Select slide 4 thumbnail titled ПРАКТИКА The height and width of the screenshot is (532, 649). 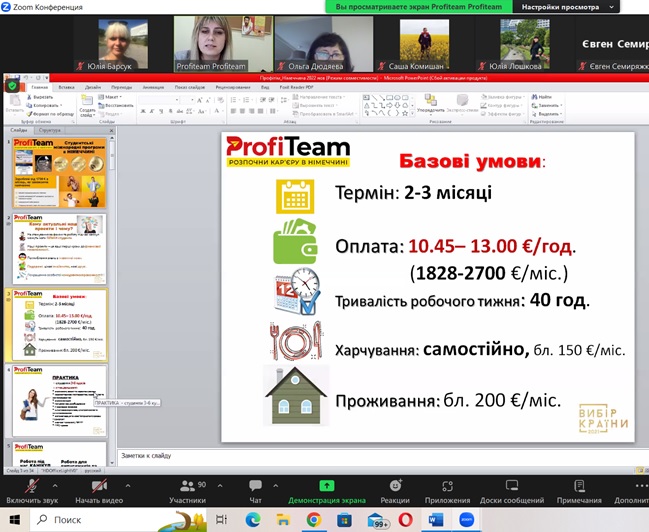[60, 401]
